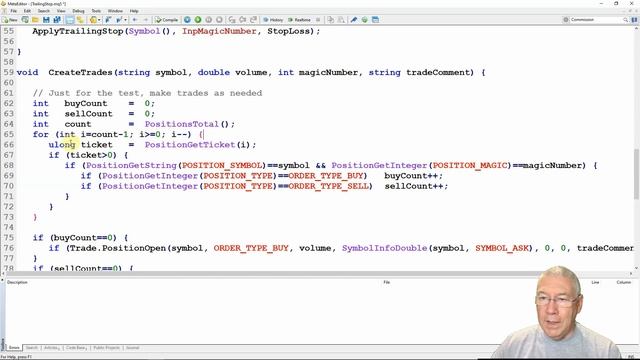Click the toolbar search input field
Screen dimensions: 640x360
coord(596,20)
